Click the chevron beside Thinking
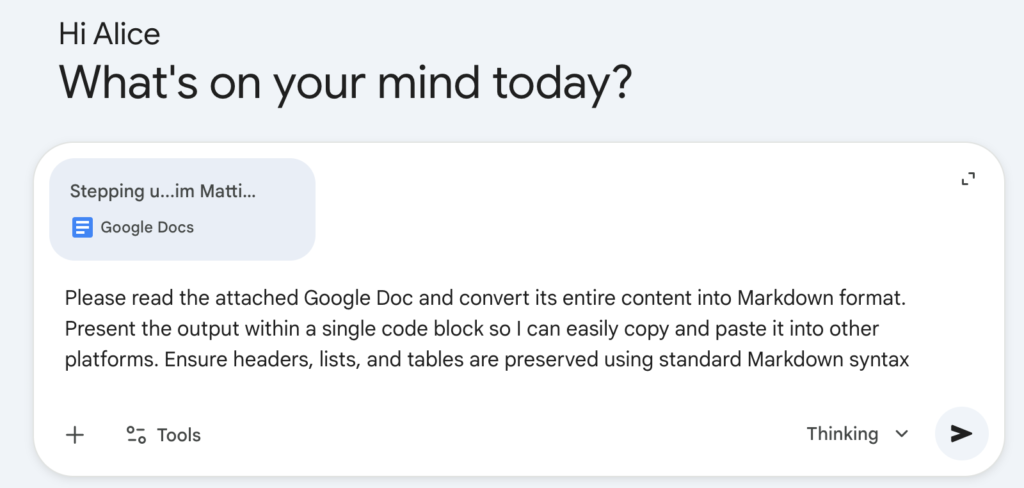The width and height of the screenshot is (1024, 488). pyautogui.click(x=902, y=434)
